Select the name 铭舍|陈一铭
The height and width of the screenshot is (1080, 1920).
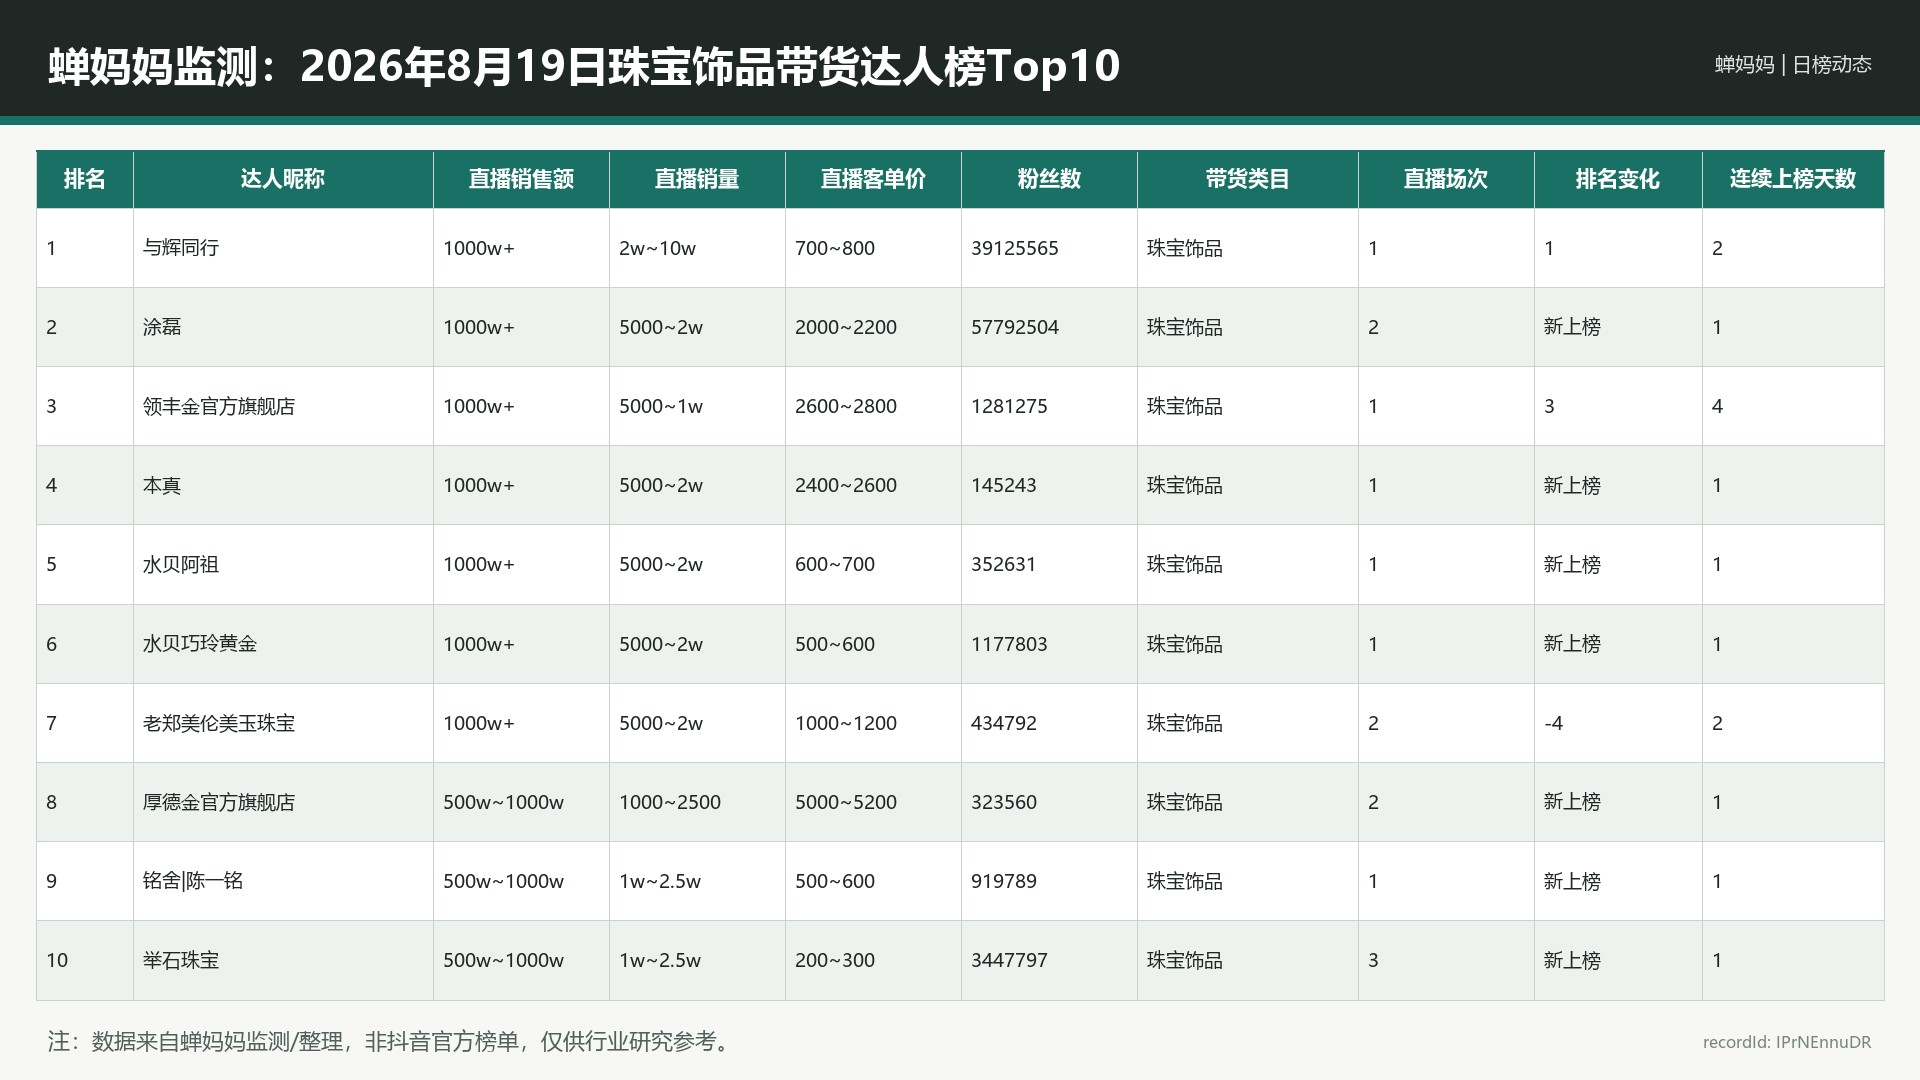(x=193, y=881)
